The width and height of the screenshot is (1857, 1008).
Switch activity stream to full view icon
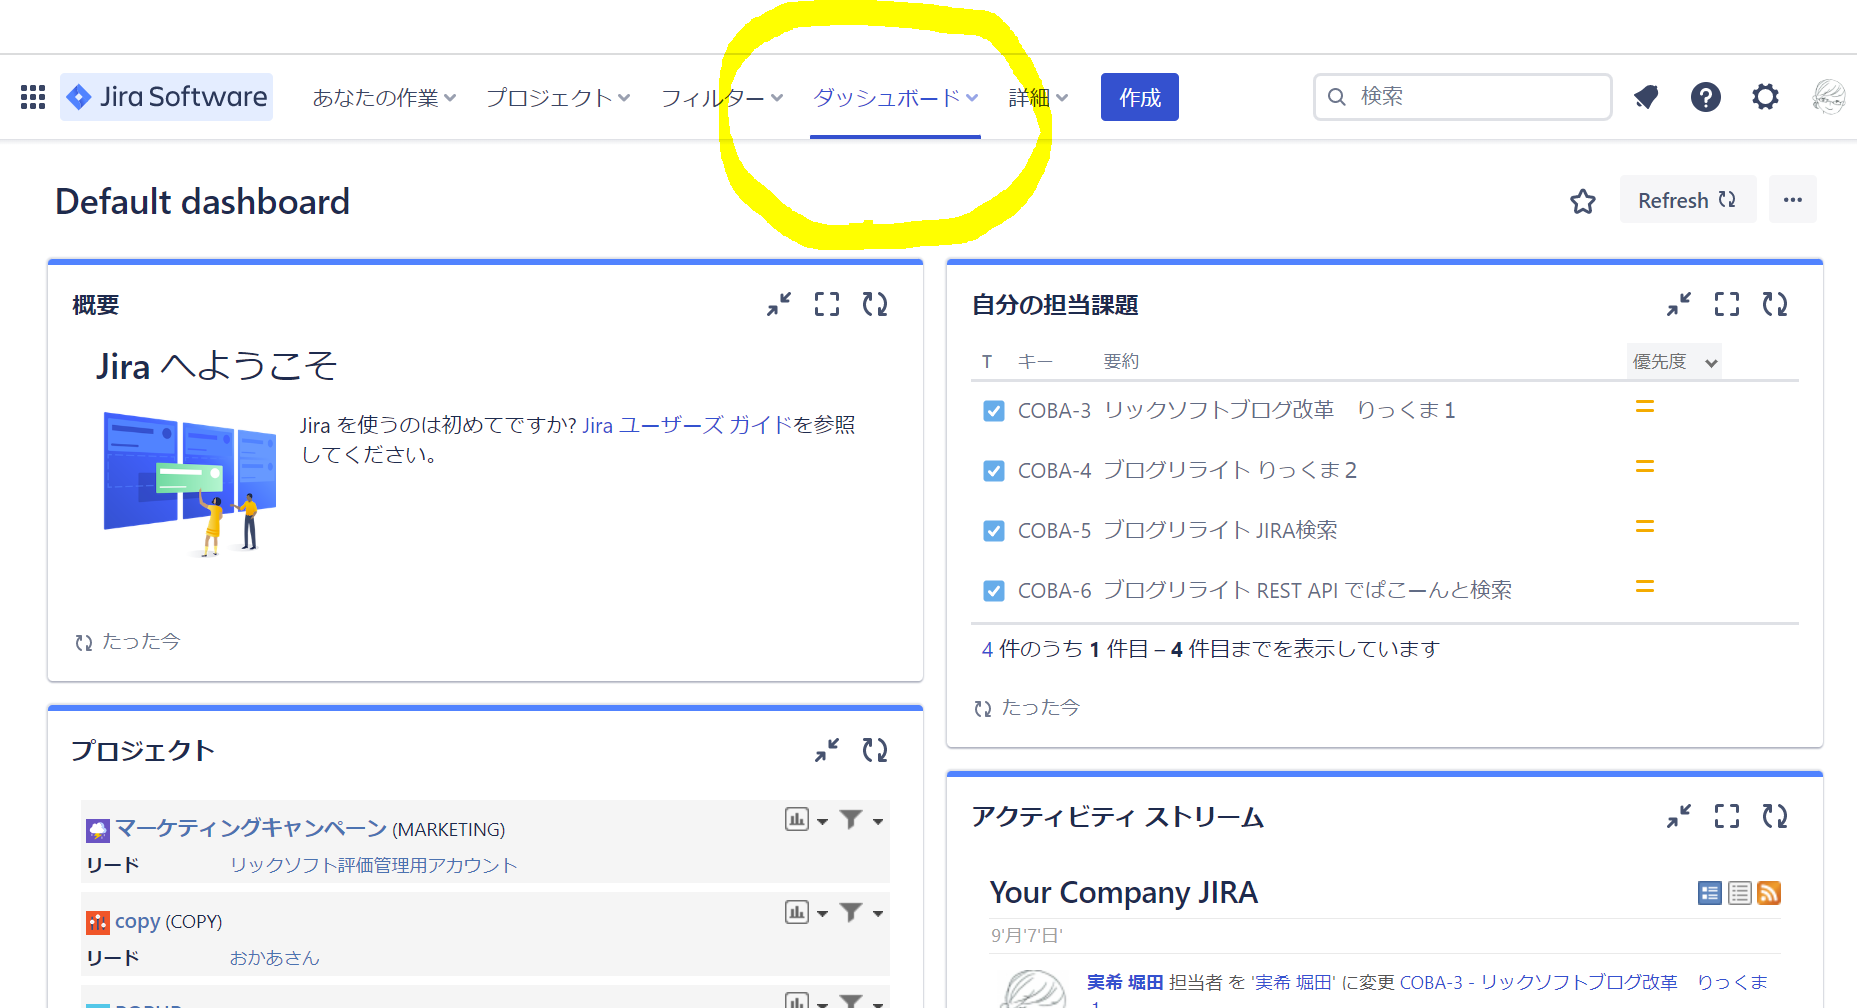[1710, 893]
